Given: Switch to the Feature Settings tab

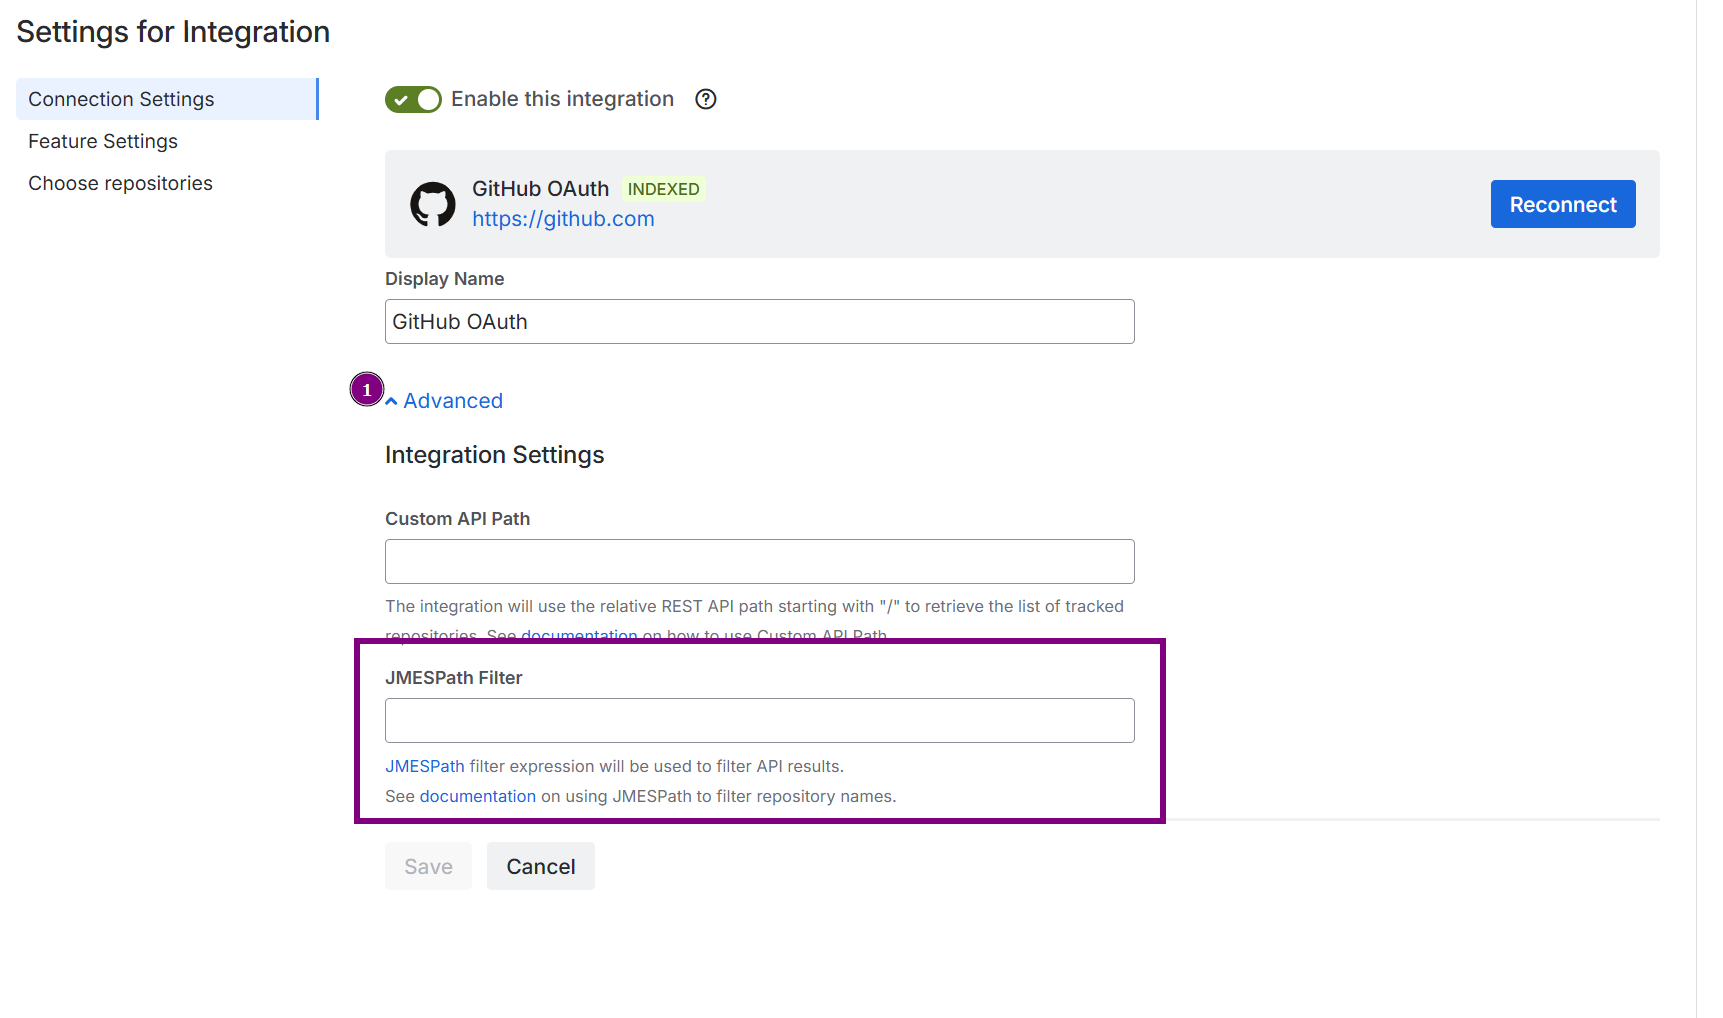Looking at the screenshot, I should point(103,141).
